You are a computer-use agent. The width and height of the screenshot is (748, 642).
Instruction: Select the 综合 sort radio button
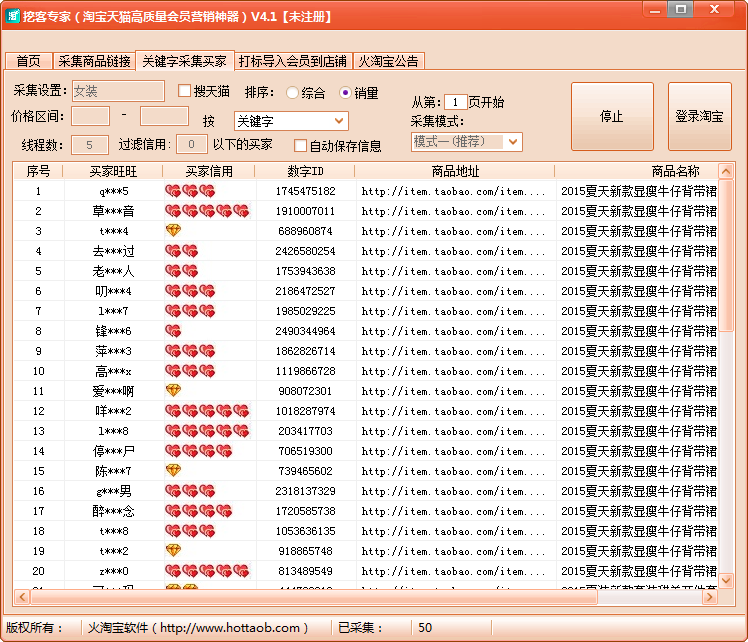coord(292,93)
